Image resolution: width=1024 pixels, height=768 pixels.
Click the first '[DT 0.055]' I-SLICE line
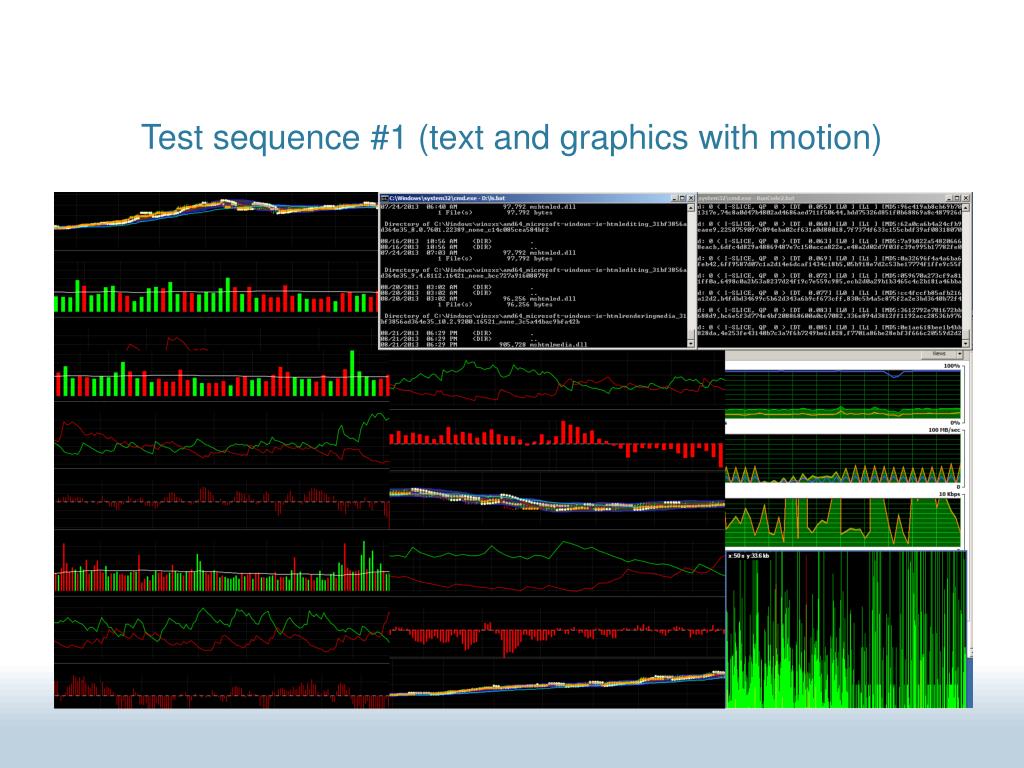[x=830, y=206]
